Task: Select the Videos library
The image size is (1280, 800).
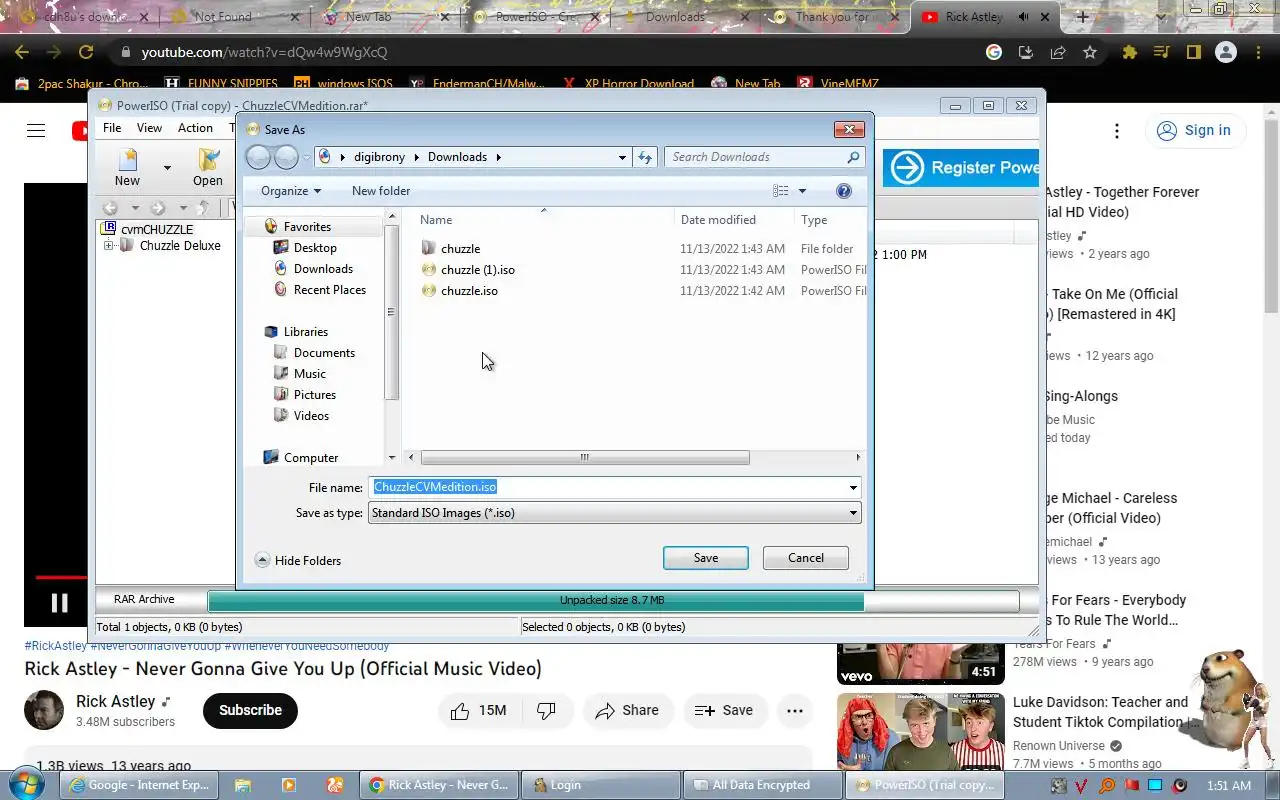Action: [311, 416]
